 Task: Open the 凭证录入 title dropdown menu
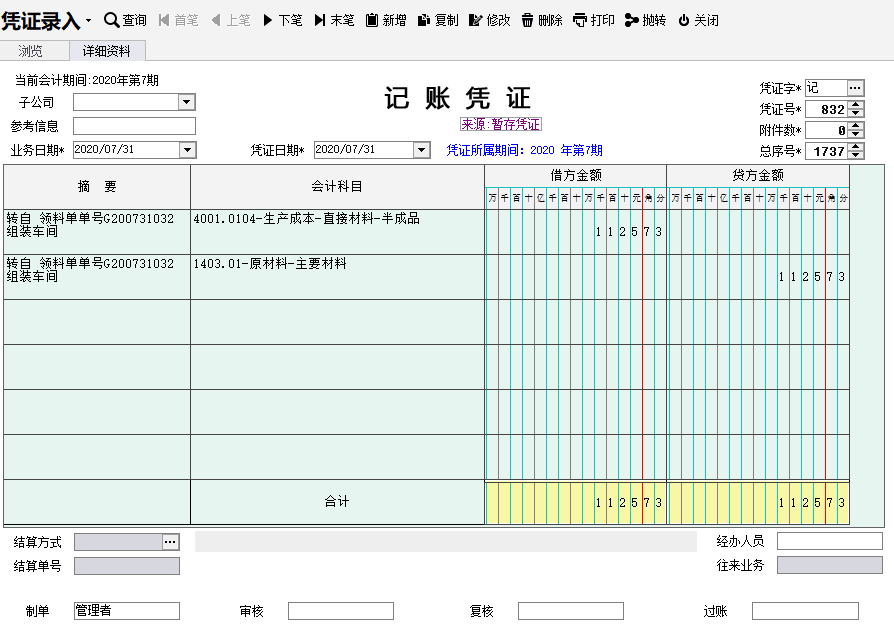coord(88,21)
